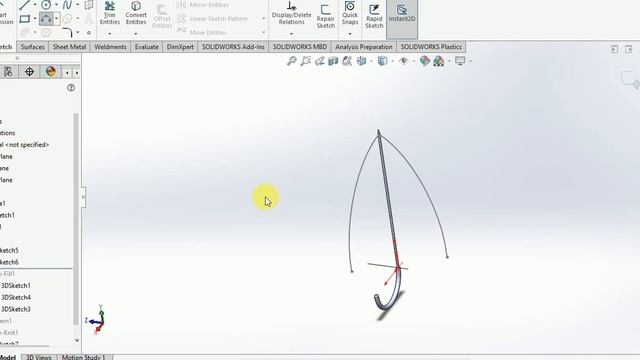Select the Spline sketch tool
640x360 pixels.
pyautogui.click(x=67, y=5)
